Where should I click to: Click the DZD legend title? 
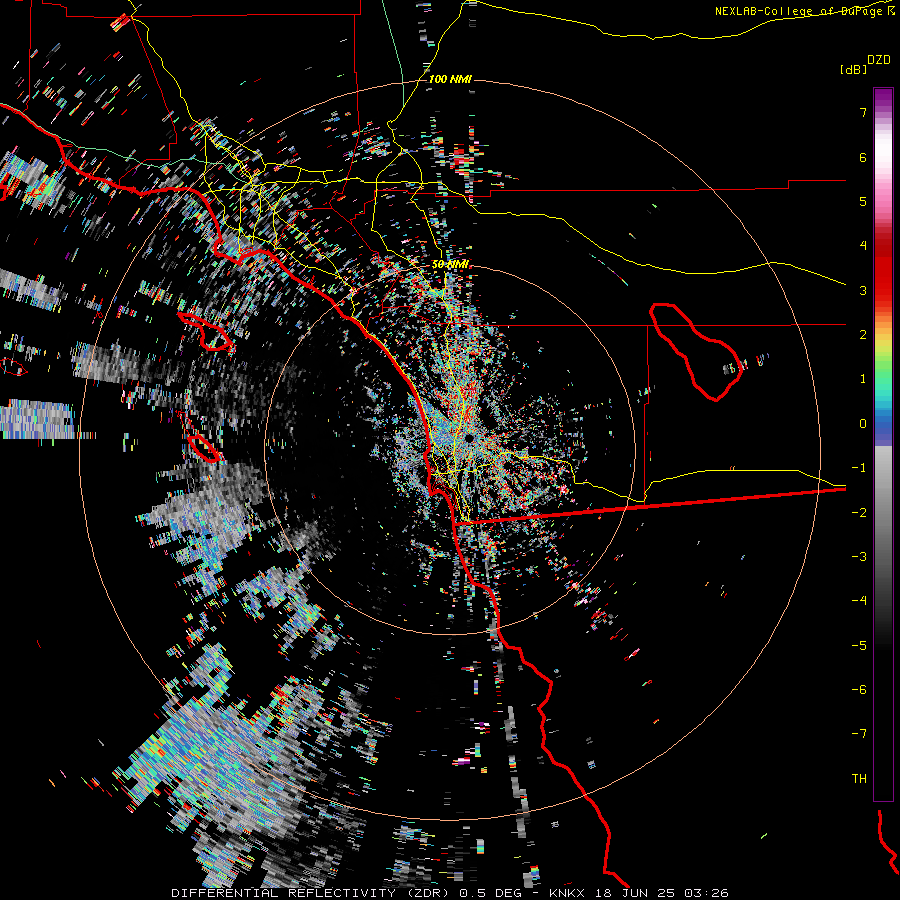879,60
